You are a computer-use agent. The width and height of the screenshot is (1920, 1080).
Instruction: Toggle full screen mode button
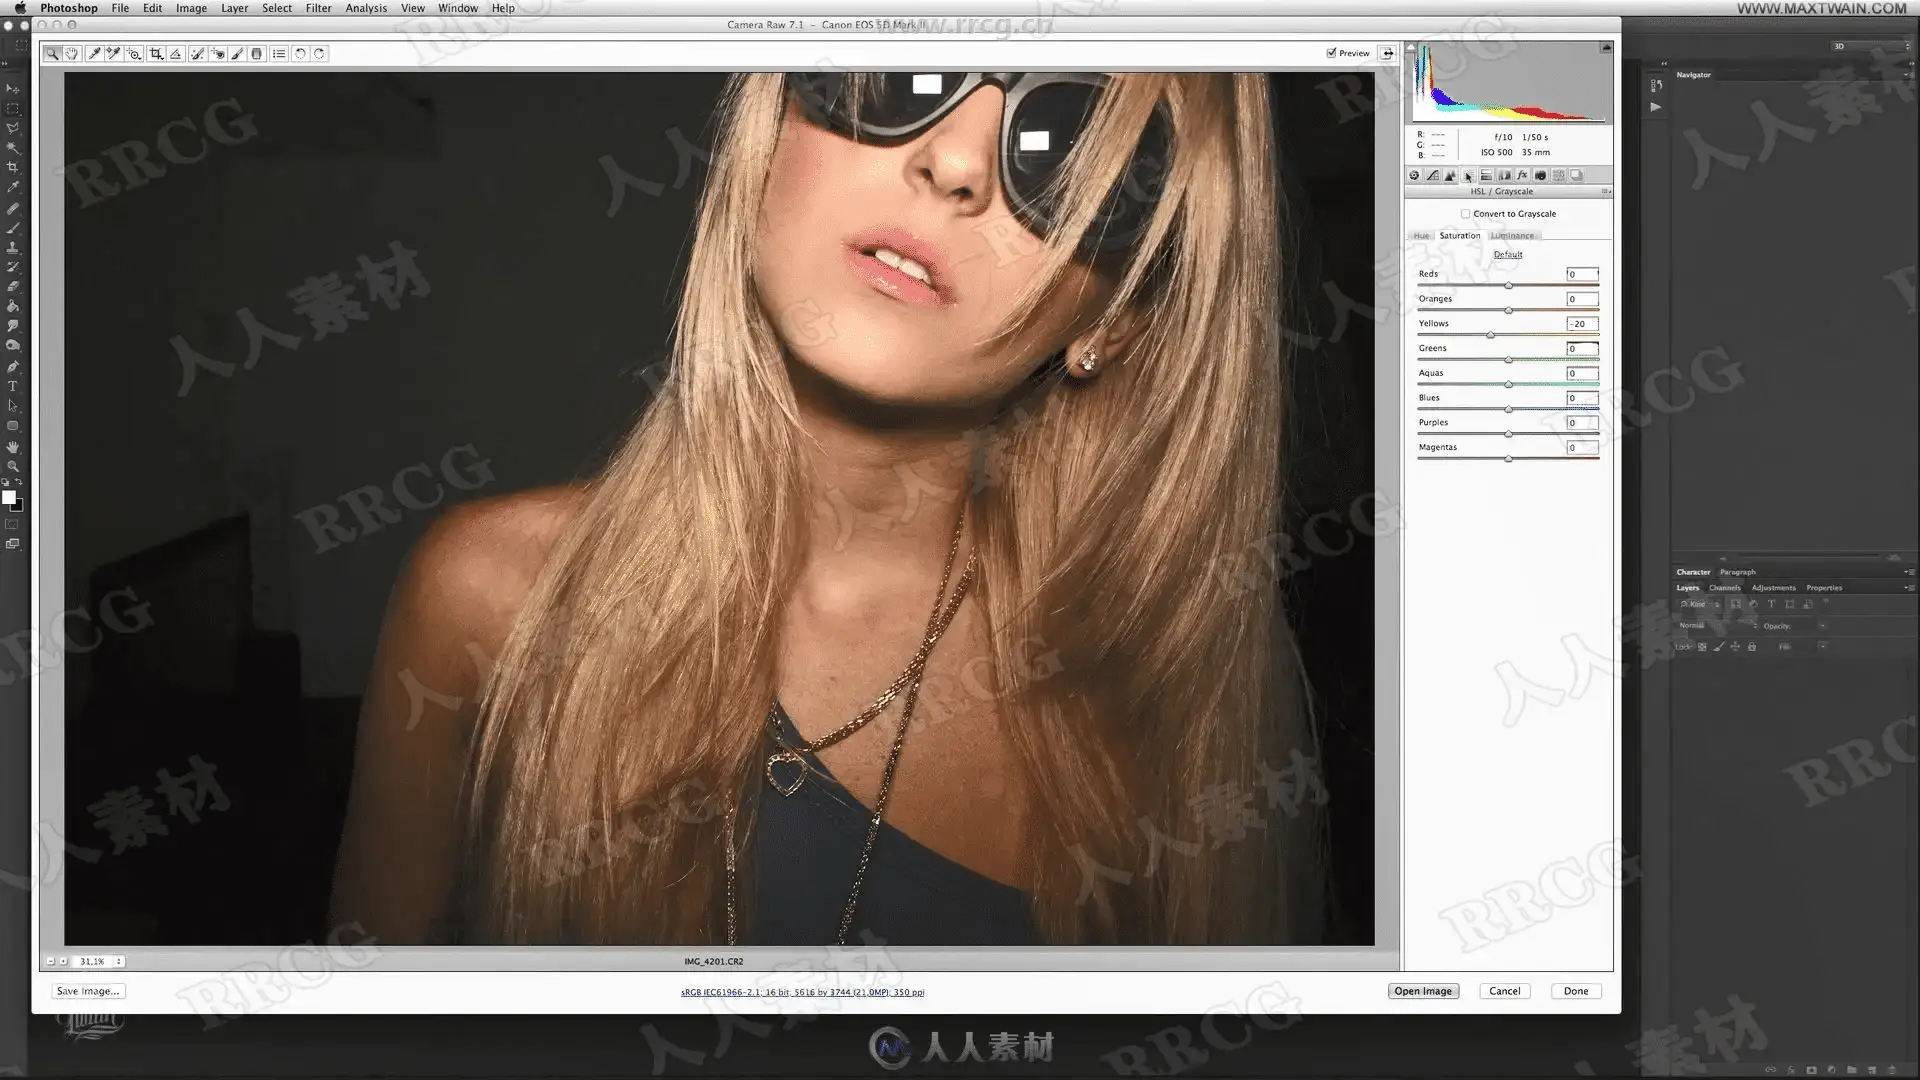[x=1387, y=53]
